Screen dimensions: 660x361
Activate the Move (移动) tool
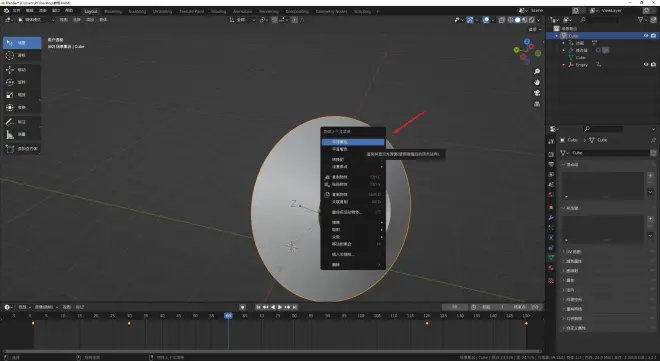22,69
